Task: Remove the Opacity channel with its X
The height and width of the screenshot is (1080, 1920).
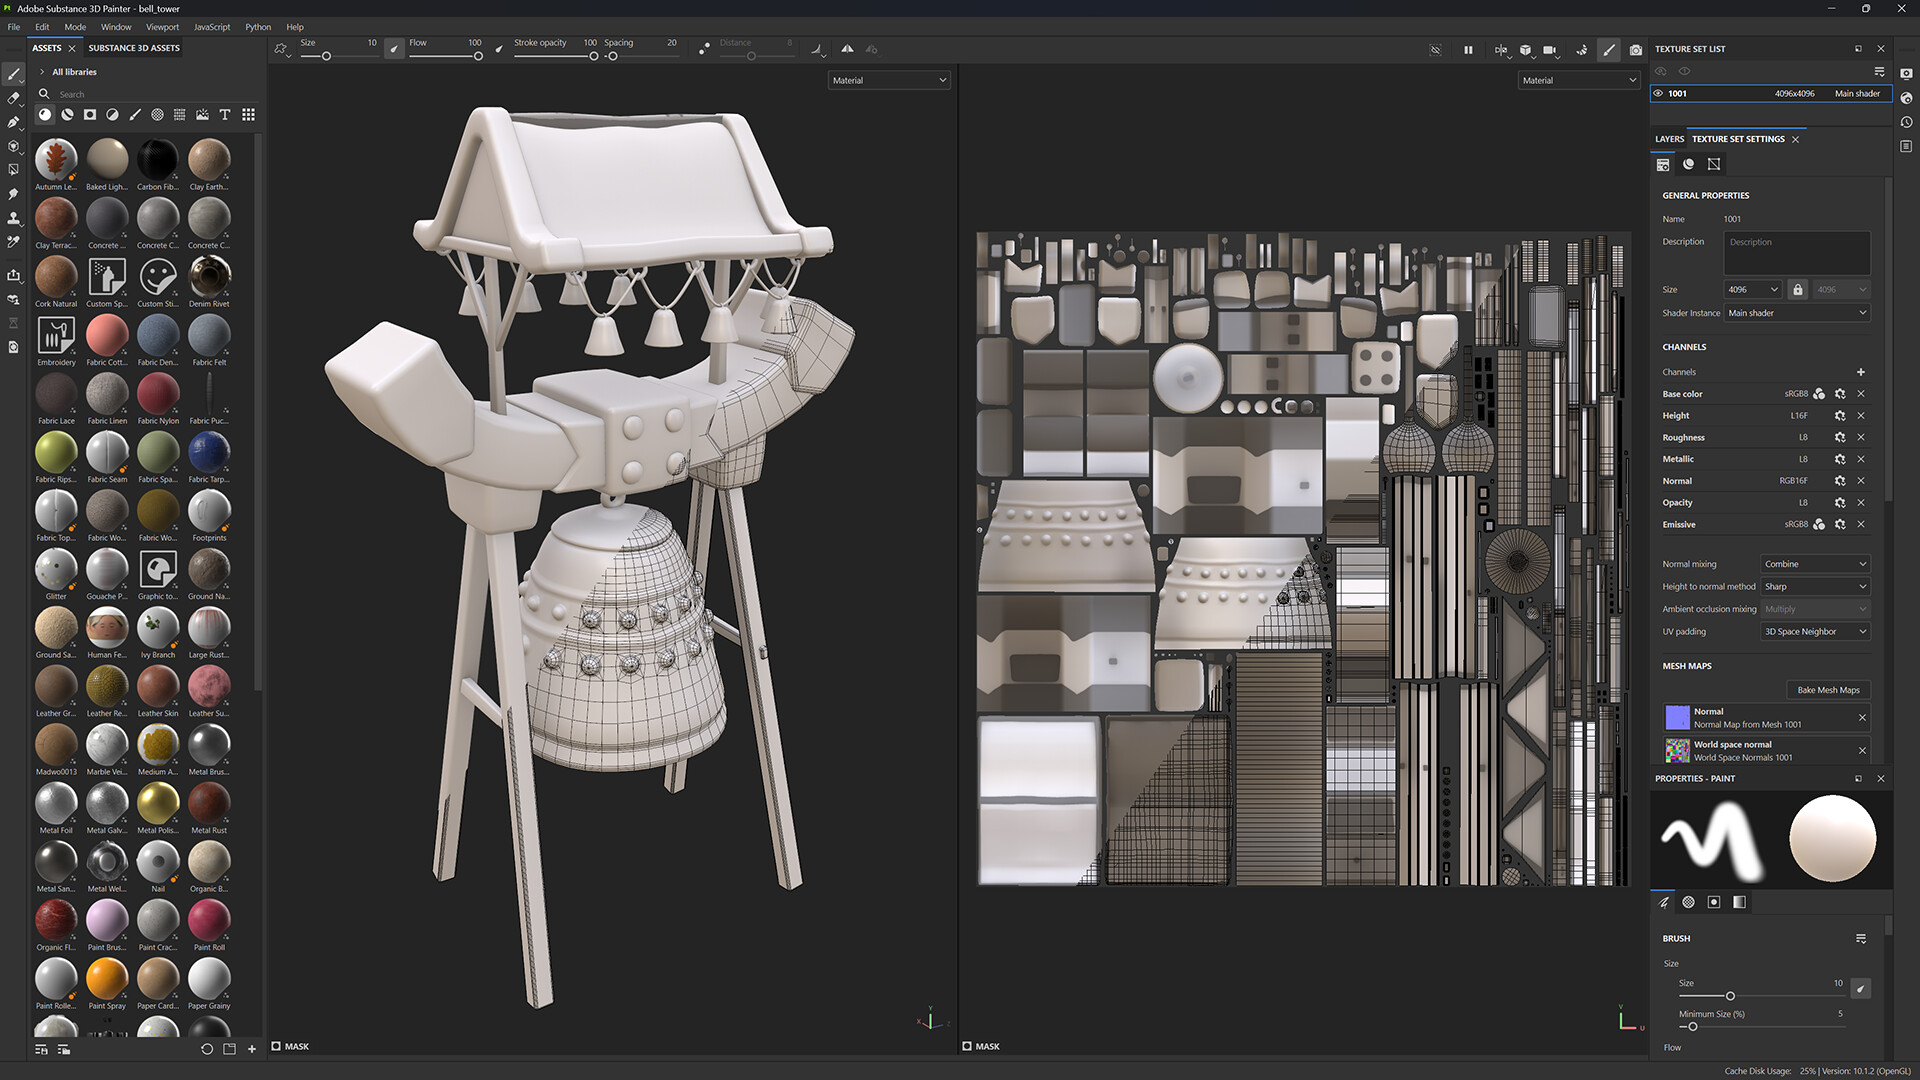Action: tap(1861, 503)
